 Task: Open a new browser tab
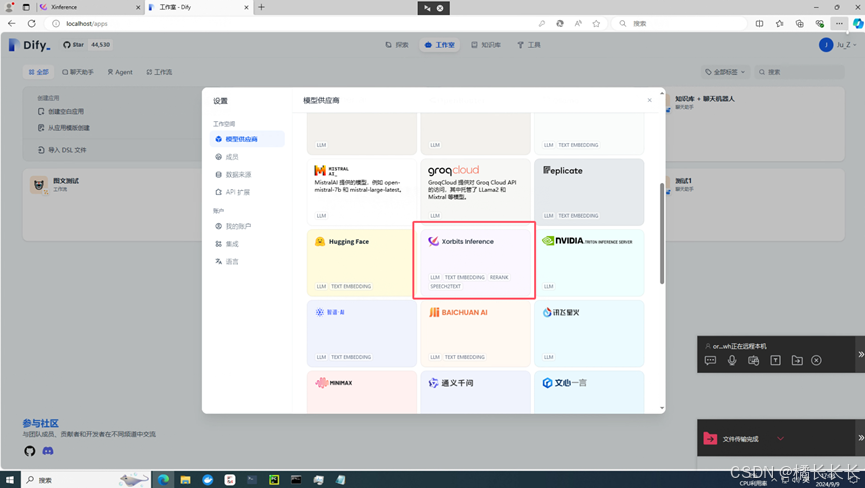(261, 7)
